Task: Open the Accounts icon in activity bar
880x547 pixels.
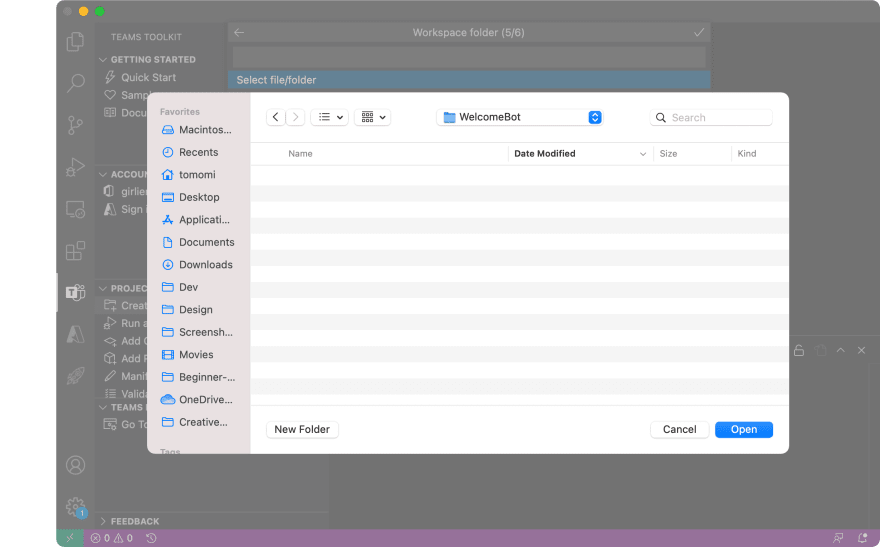Action: 75,465
